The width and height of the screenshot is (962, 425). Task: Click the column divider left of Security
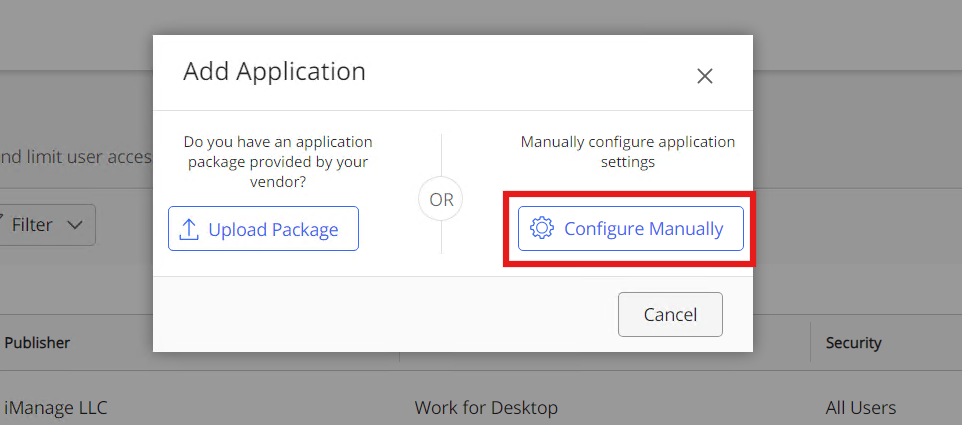click(x=810, y=342)
